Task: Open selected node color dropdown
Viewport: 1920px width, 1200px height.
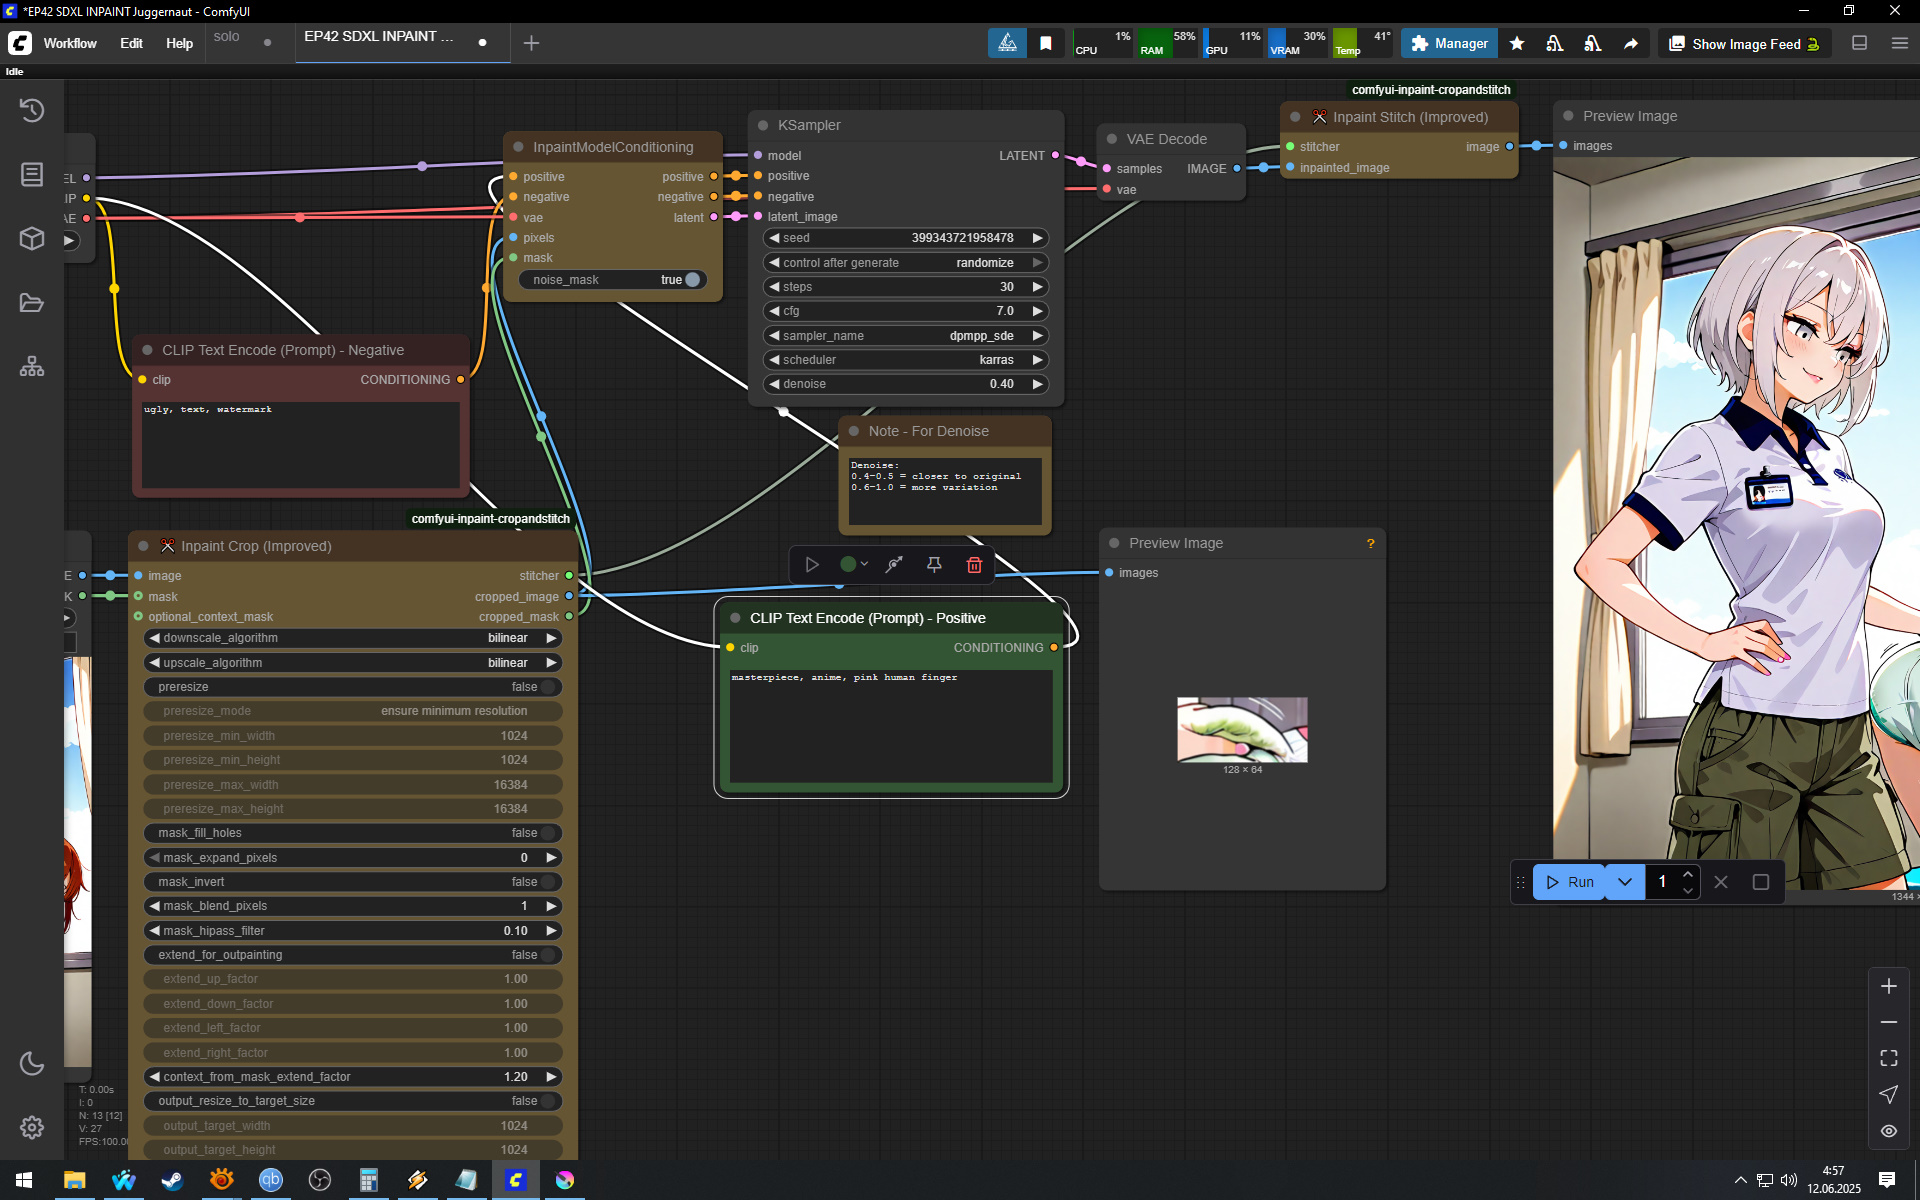Action: click(854, 565)
